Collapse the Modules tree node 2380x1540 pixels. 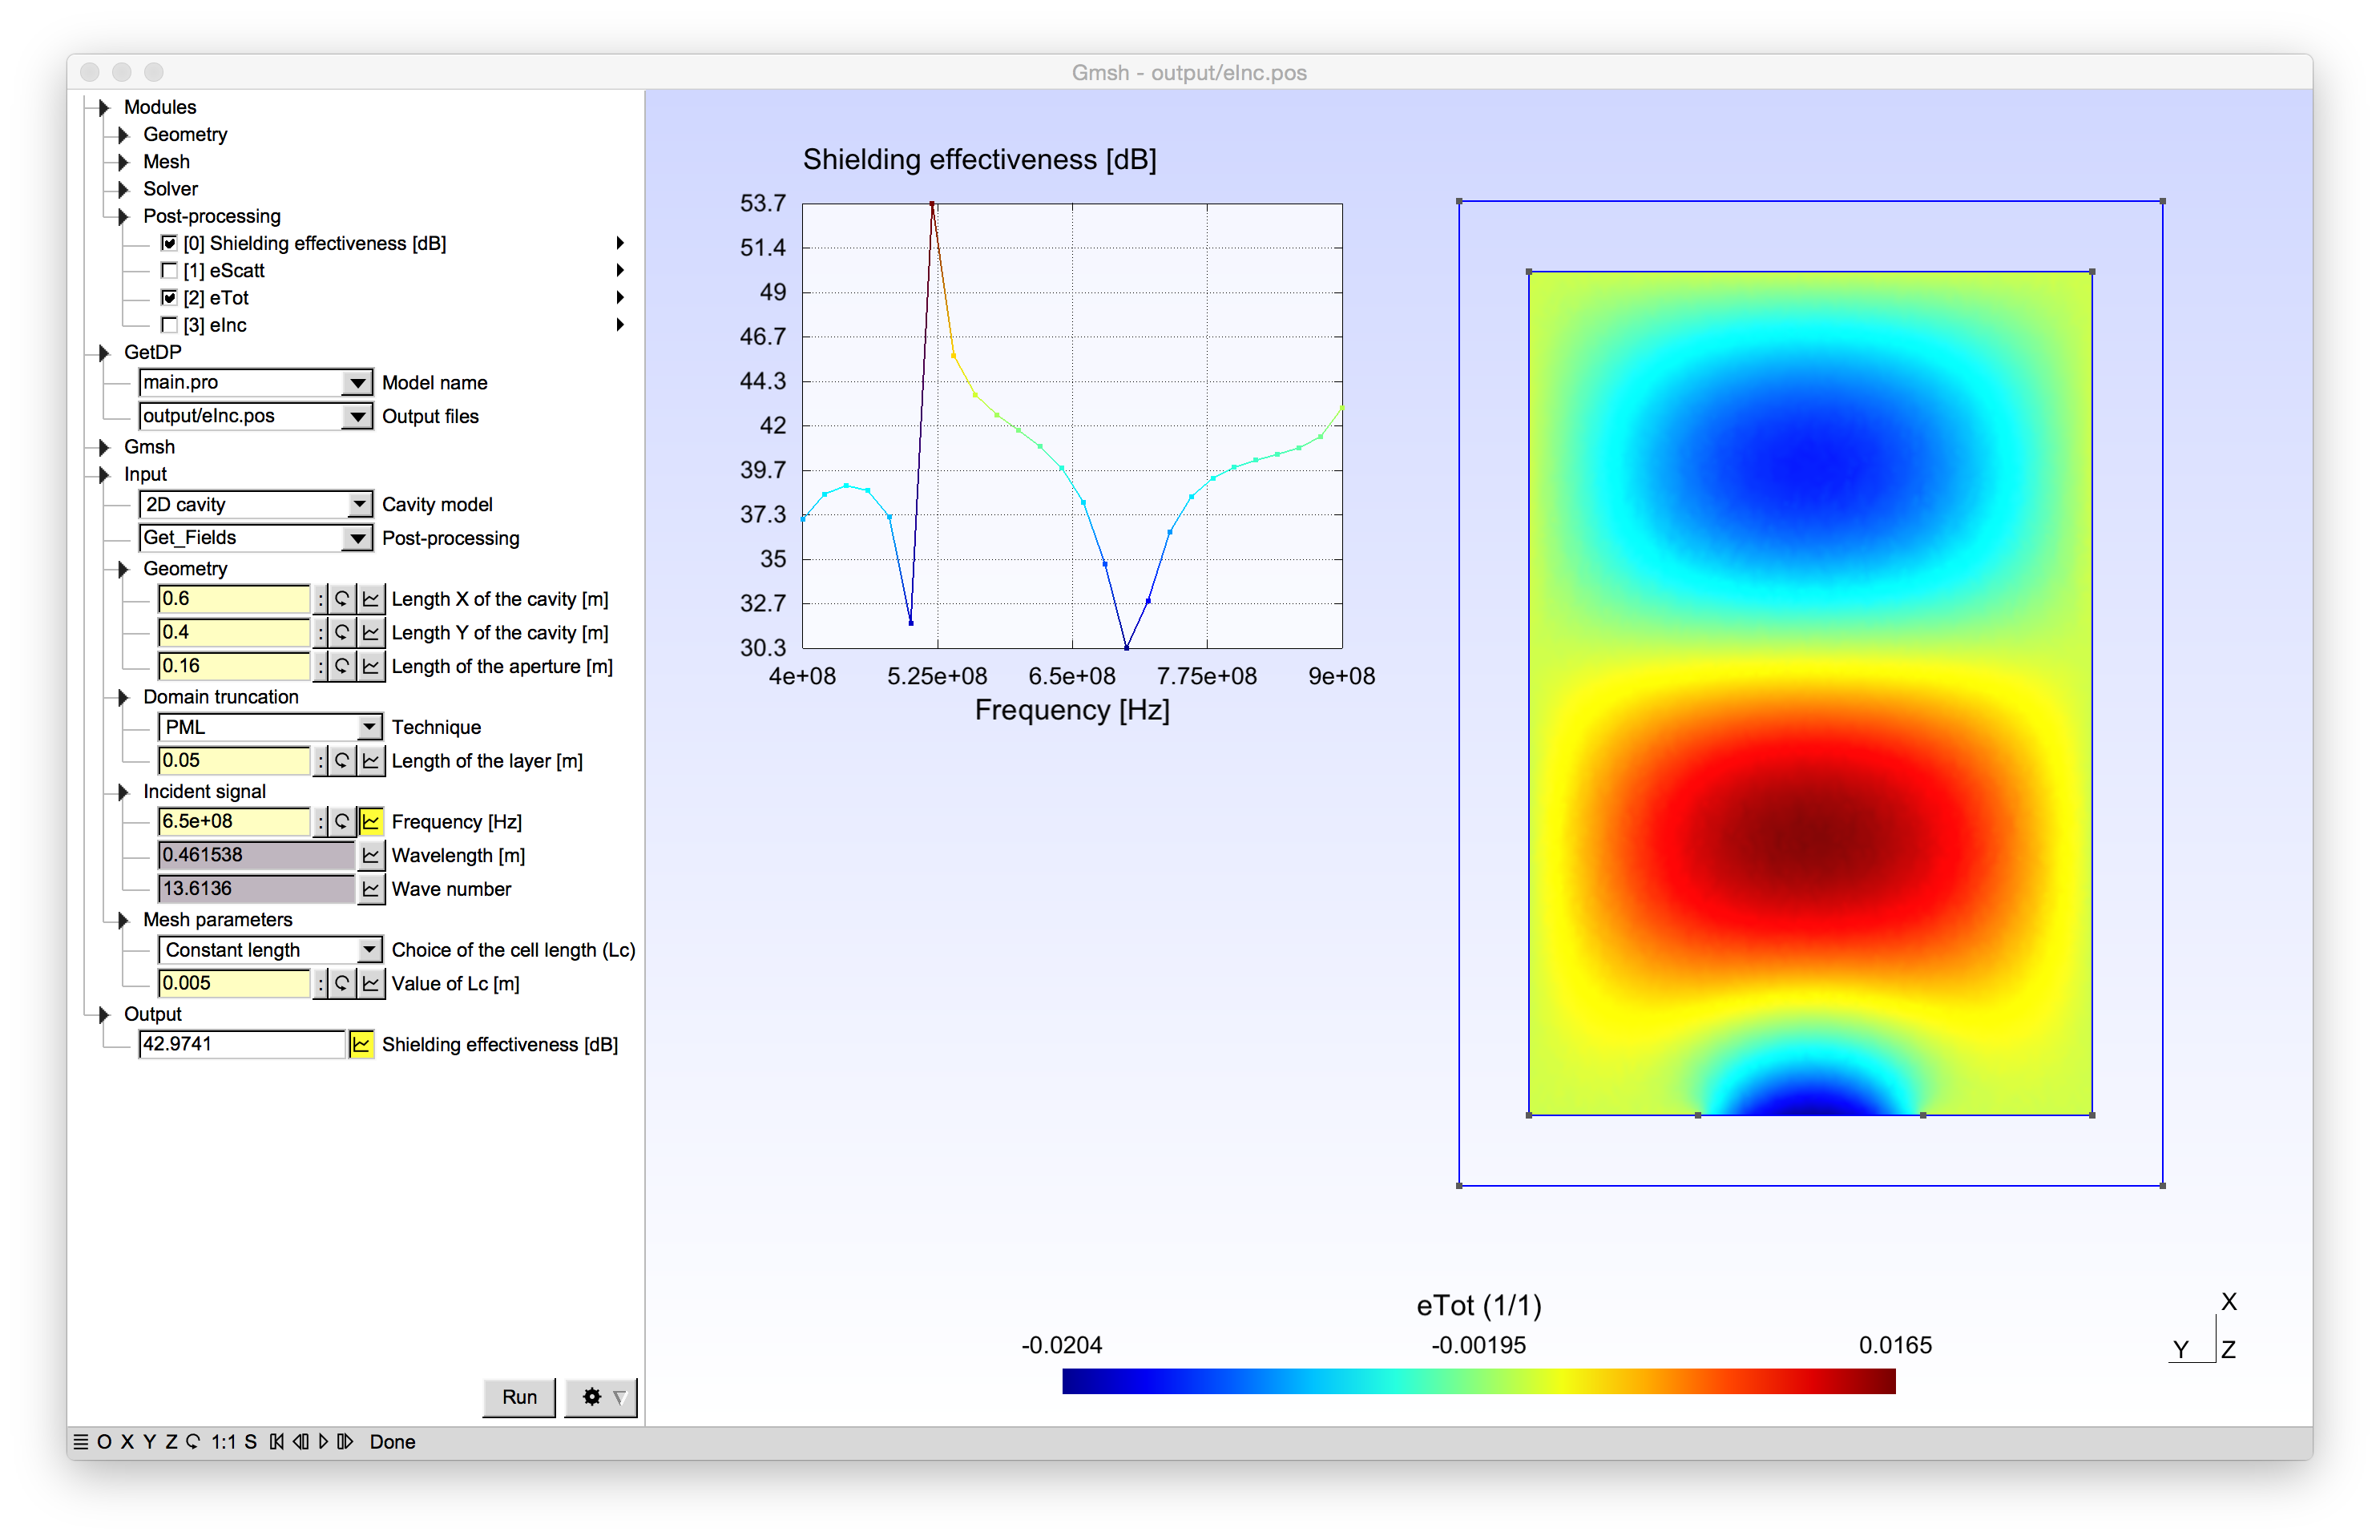[104, 107]
